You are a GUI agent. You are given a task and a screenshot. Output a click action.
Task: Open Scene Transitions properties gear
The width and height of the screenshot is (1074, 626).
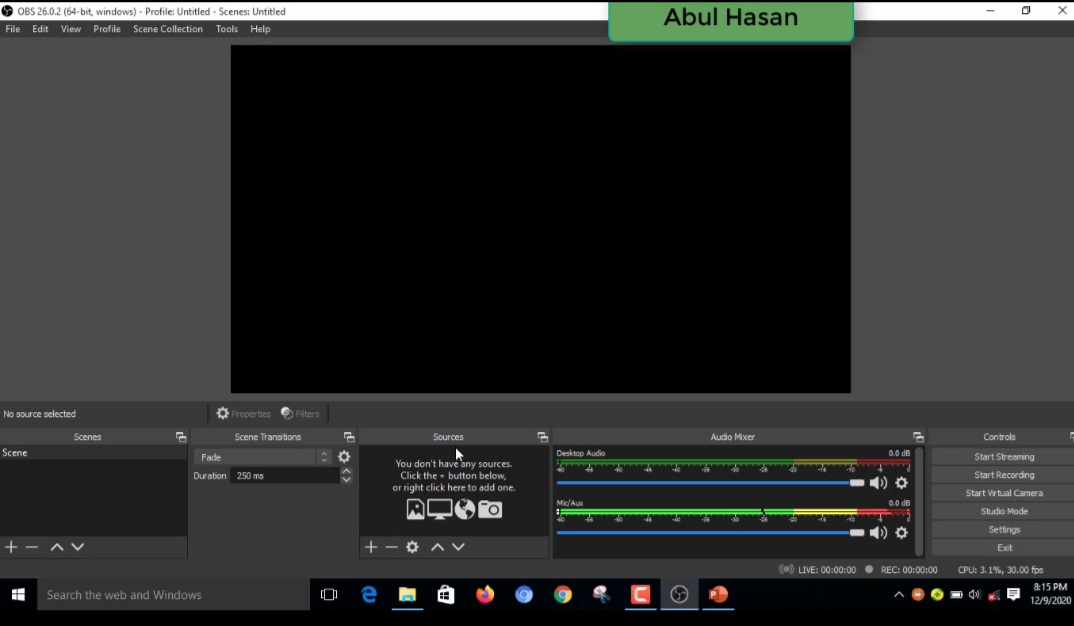pos(344,456)
